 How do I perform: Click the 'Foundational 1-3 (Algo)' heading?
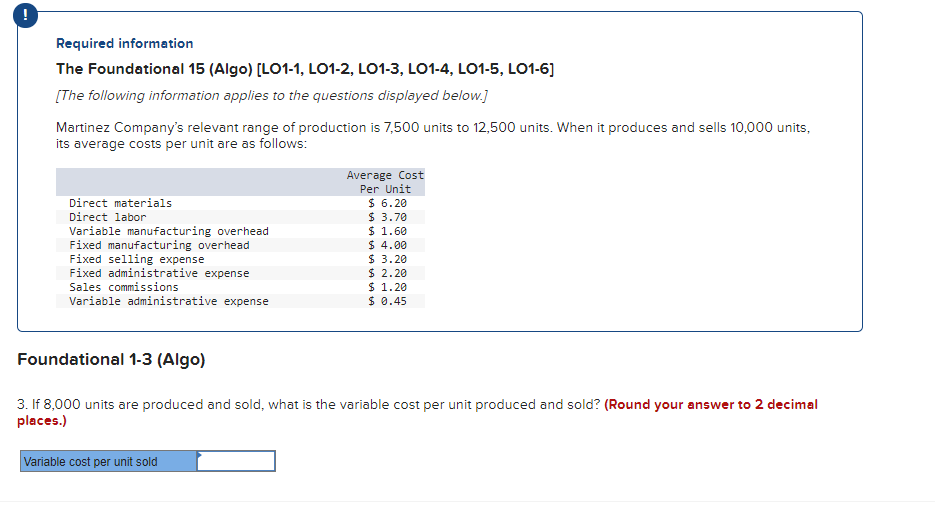point(111,359)
